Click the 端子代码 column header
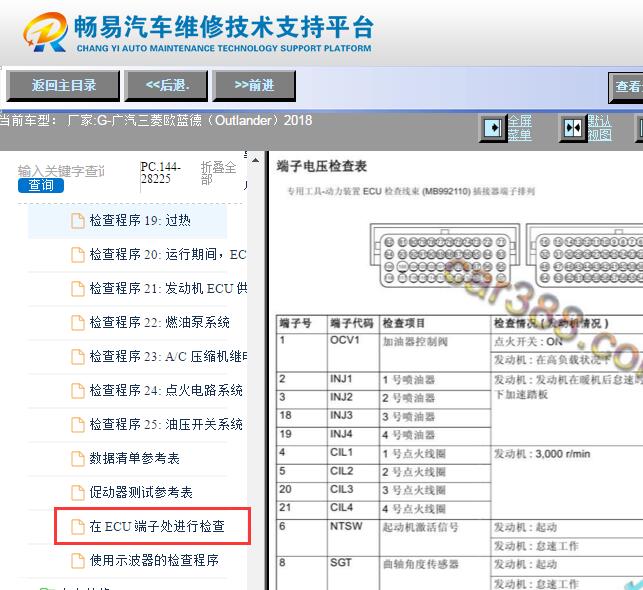643x590 pixels. pyautogui.click(x=352, y=323)
